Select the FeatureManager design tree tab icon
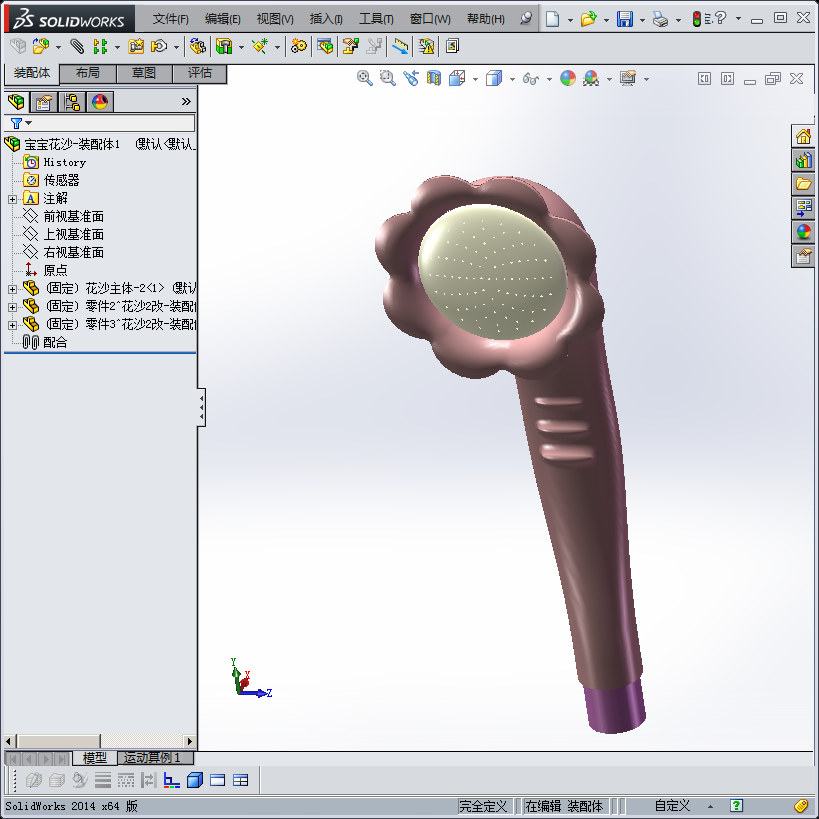 16,102
